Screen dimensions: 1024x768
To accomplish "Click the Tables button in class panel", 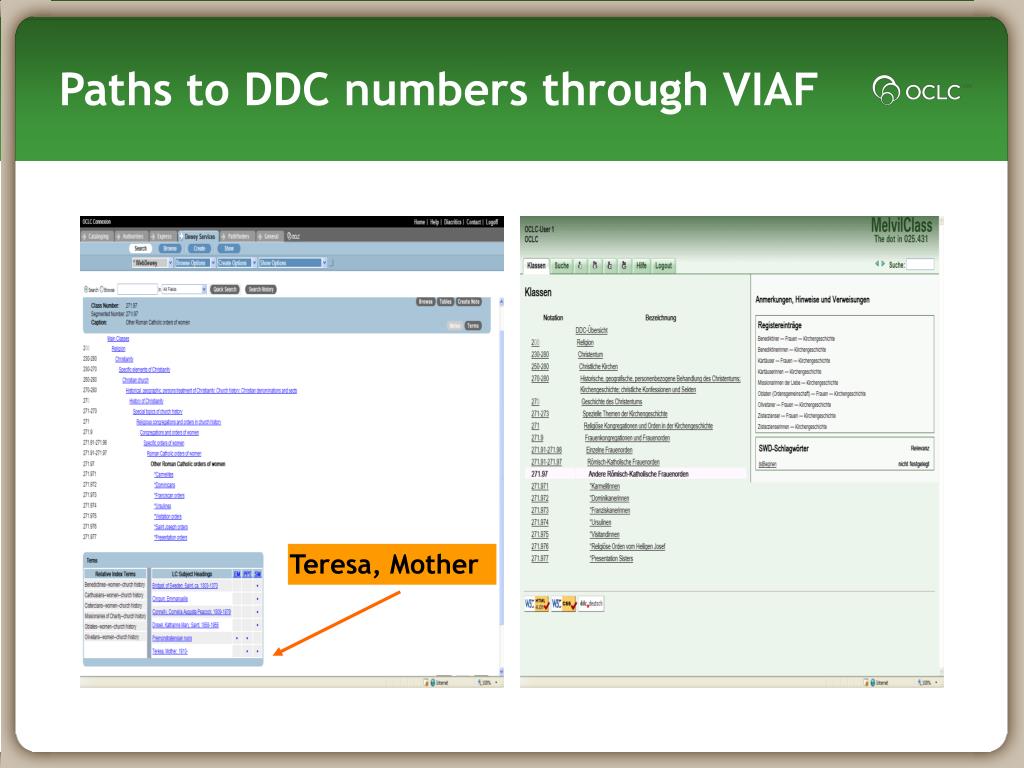I will click(x=445, y=302).
